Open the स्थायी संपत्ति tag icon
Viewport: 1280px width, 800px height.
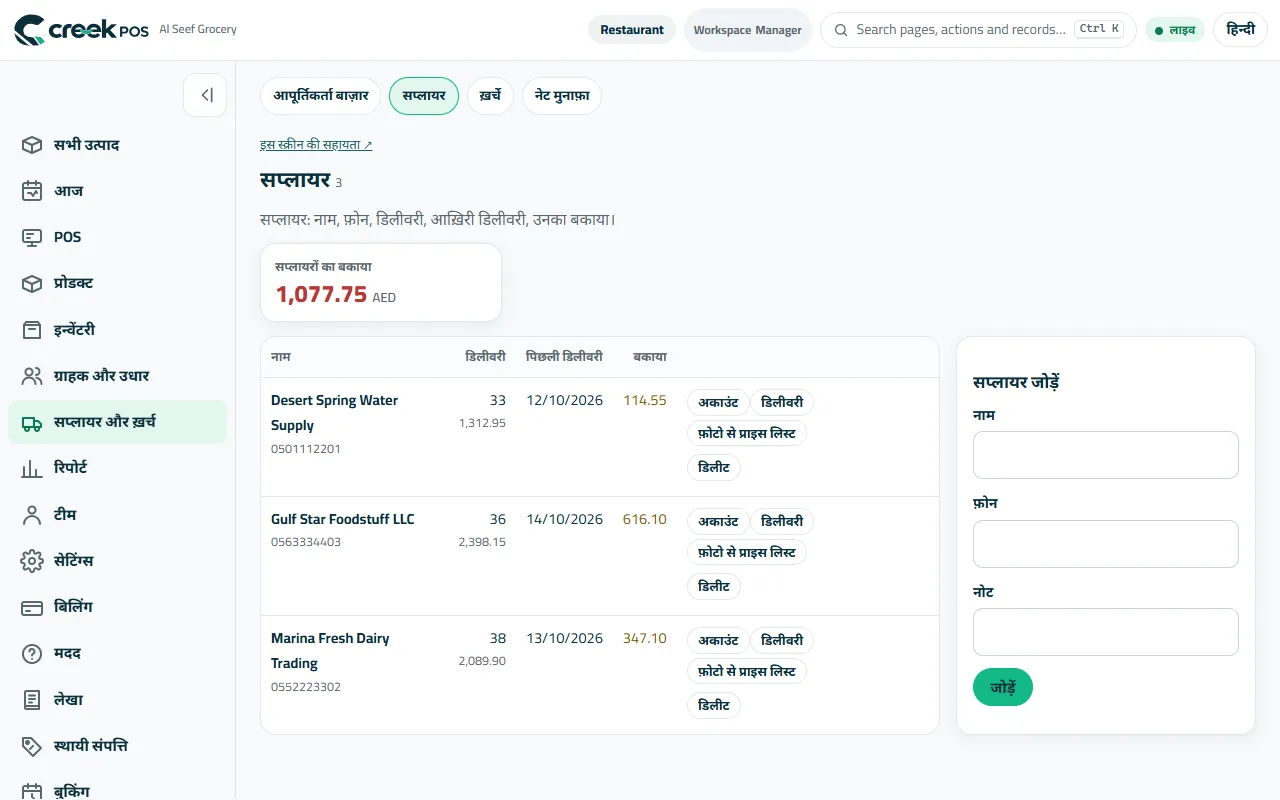pos(32,745)
